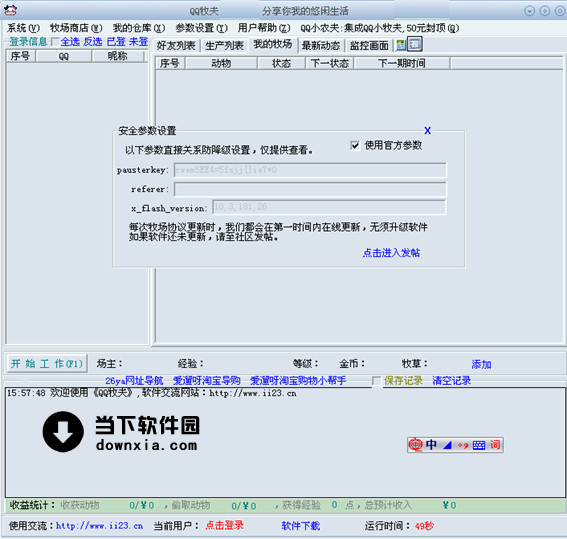Click the 状态 column header
Image resolution: width=567 pixels, height=539 pixels.
tap(281, 63)
